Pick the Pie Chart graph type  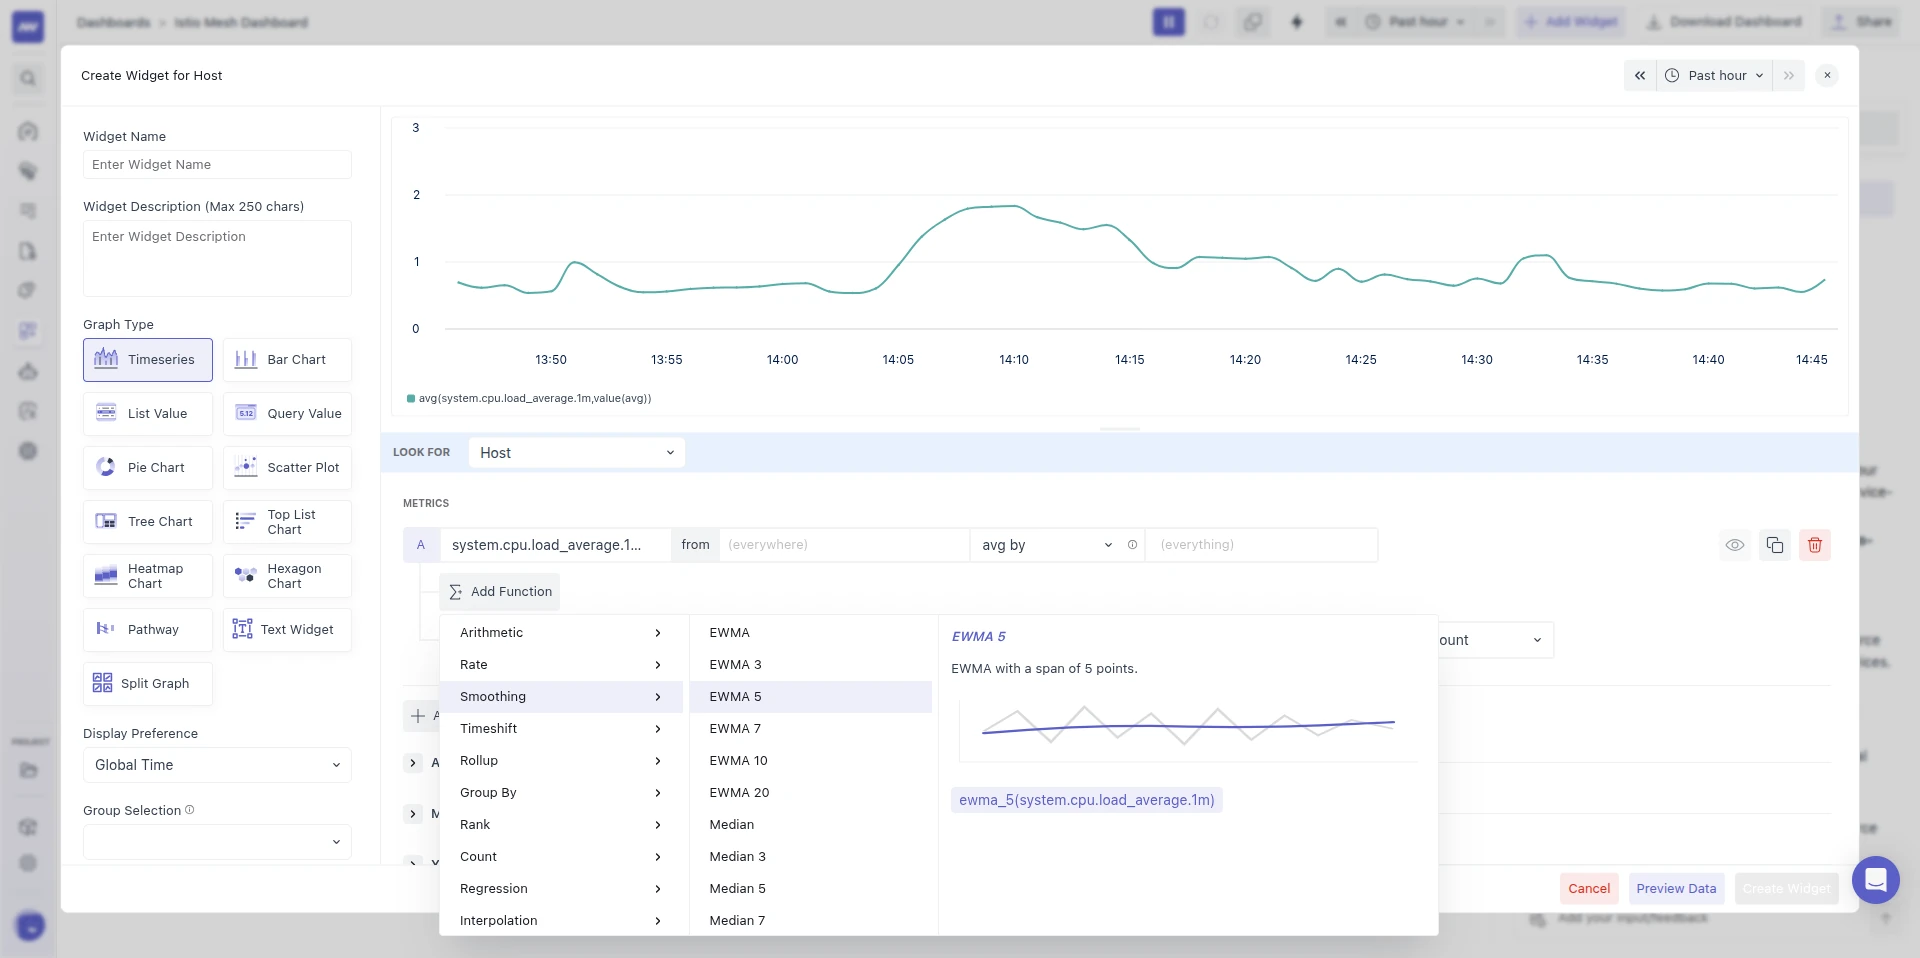(148, 468)
